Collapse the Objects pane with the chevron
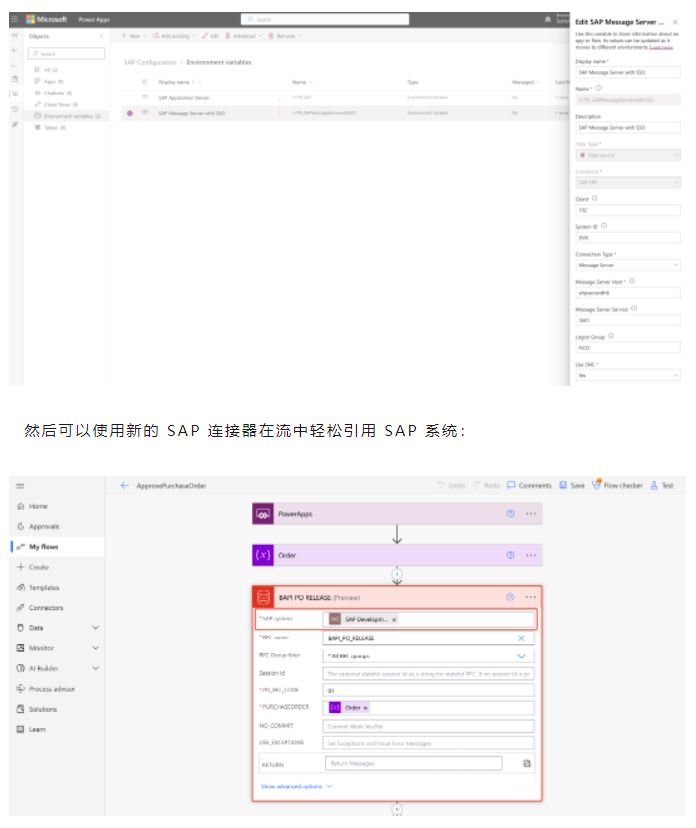Image resolution: width=696 pixels, height=828 pixels. coord(101,36)
